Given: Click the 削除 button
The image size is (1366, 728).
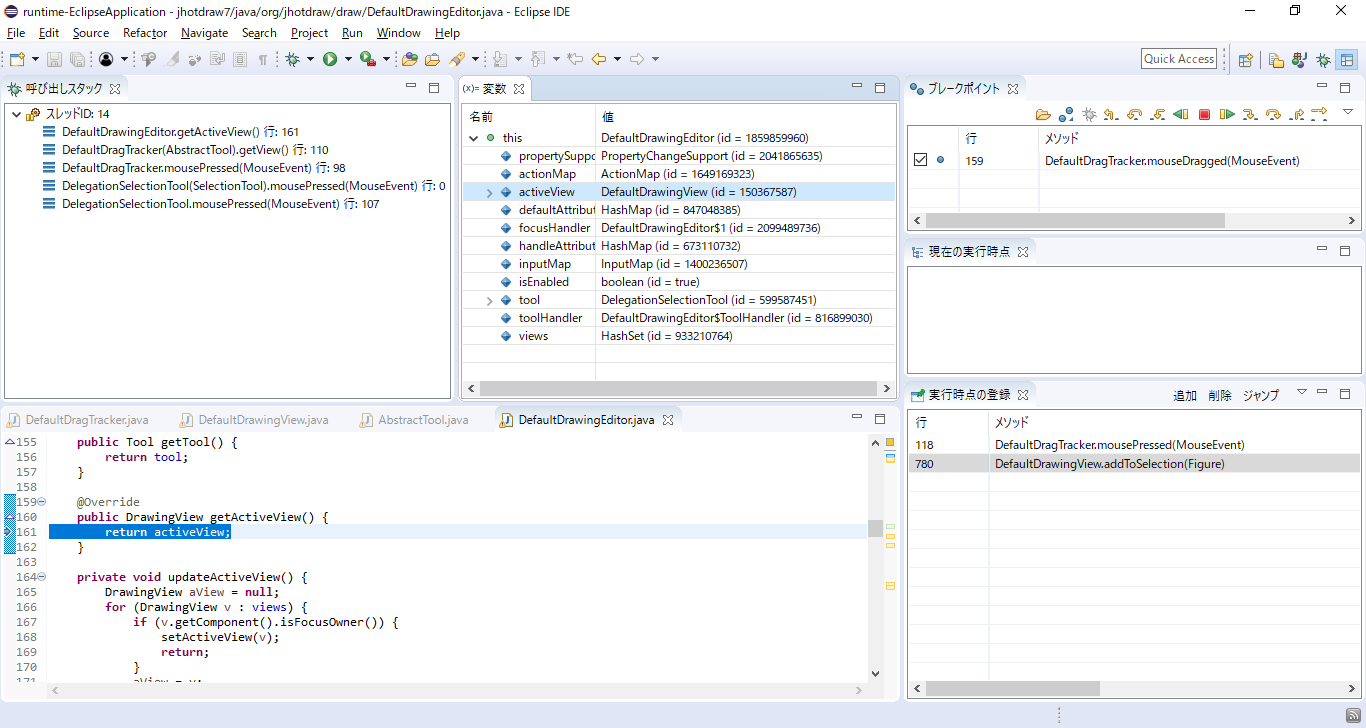Looking at the screenshot, I should point(1220,396).
